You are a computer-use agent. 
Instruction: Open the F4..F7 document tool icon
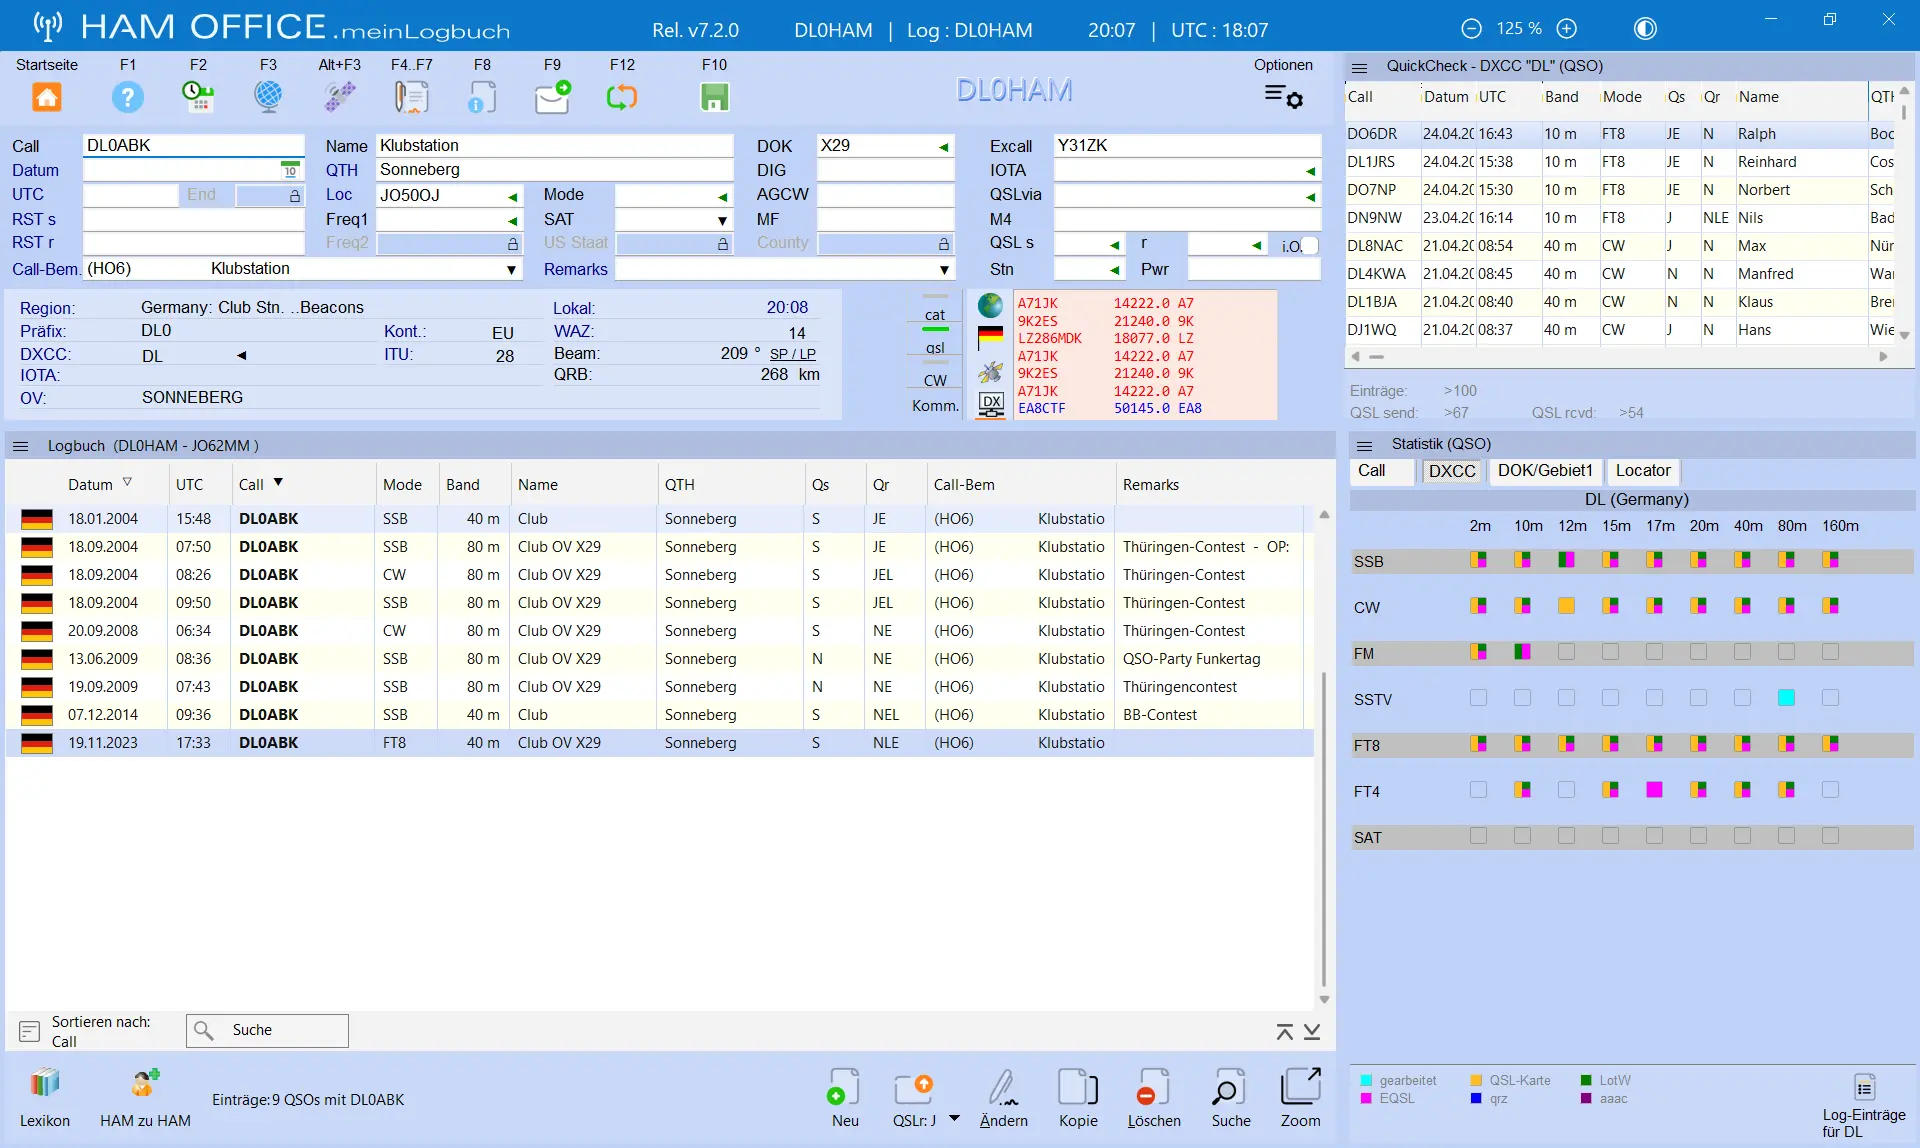point(411,97)
